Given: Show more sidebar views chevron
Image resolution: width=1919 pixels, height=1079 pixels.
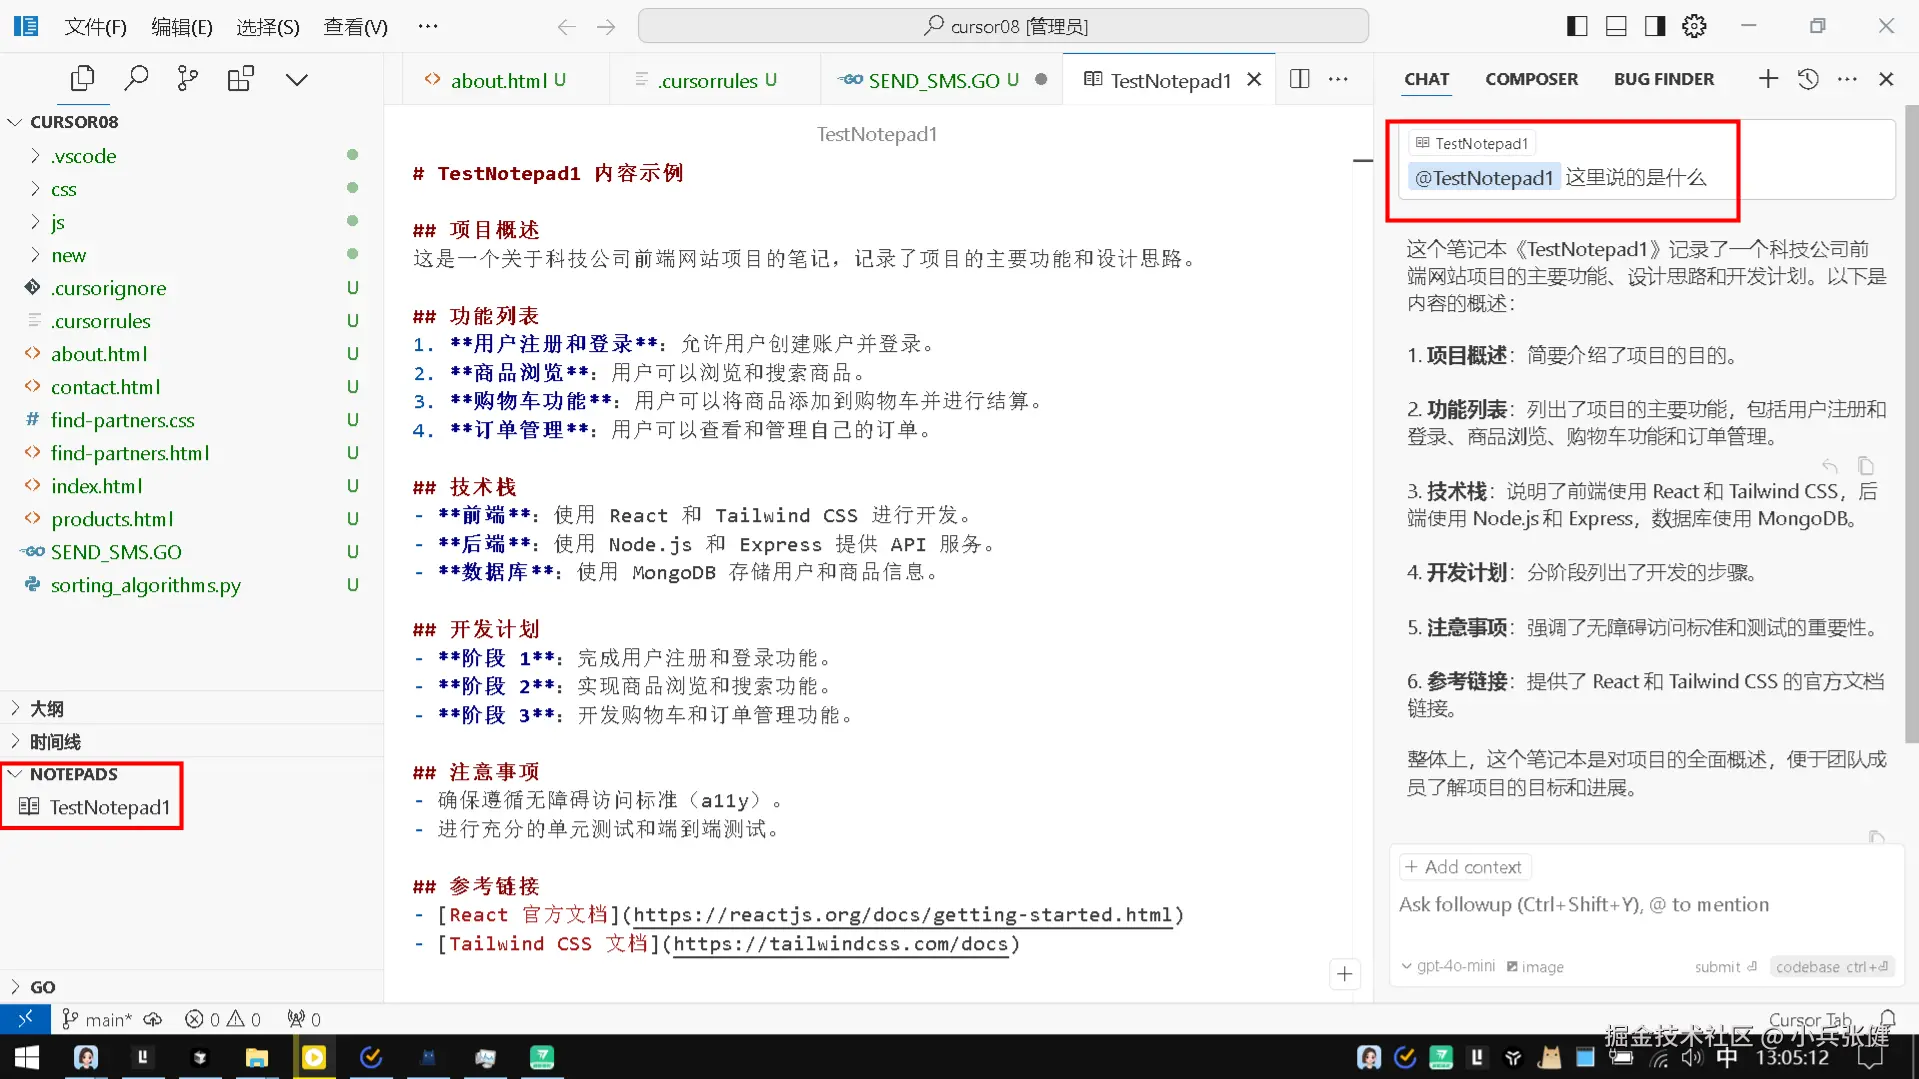Looking at the screenshot, I should [x=297, y=79].
